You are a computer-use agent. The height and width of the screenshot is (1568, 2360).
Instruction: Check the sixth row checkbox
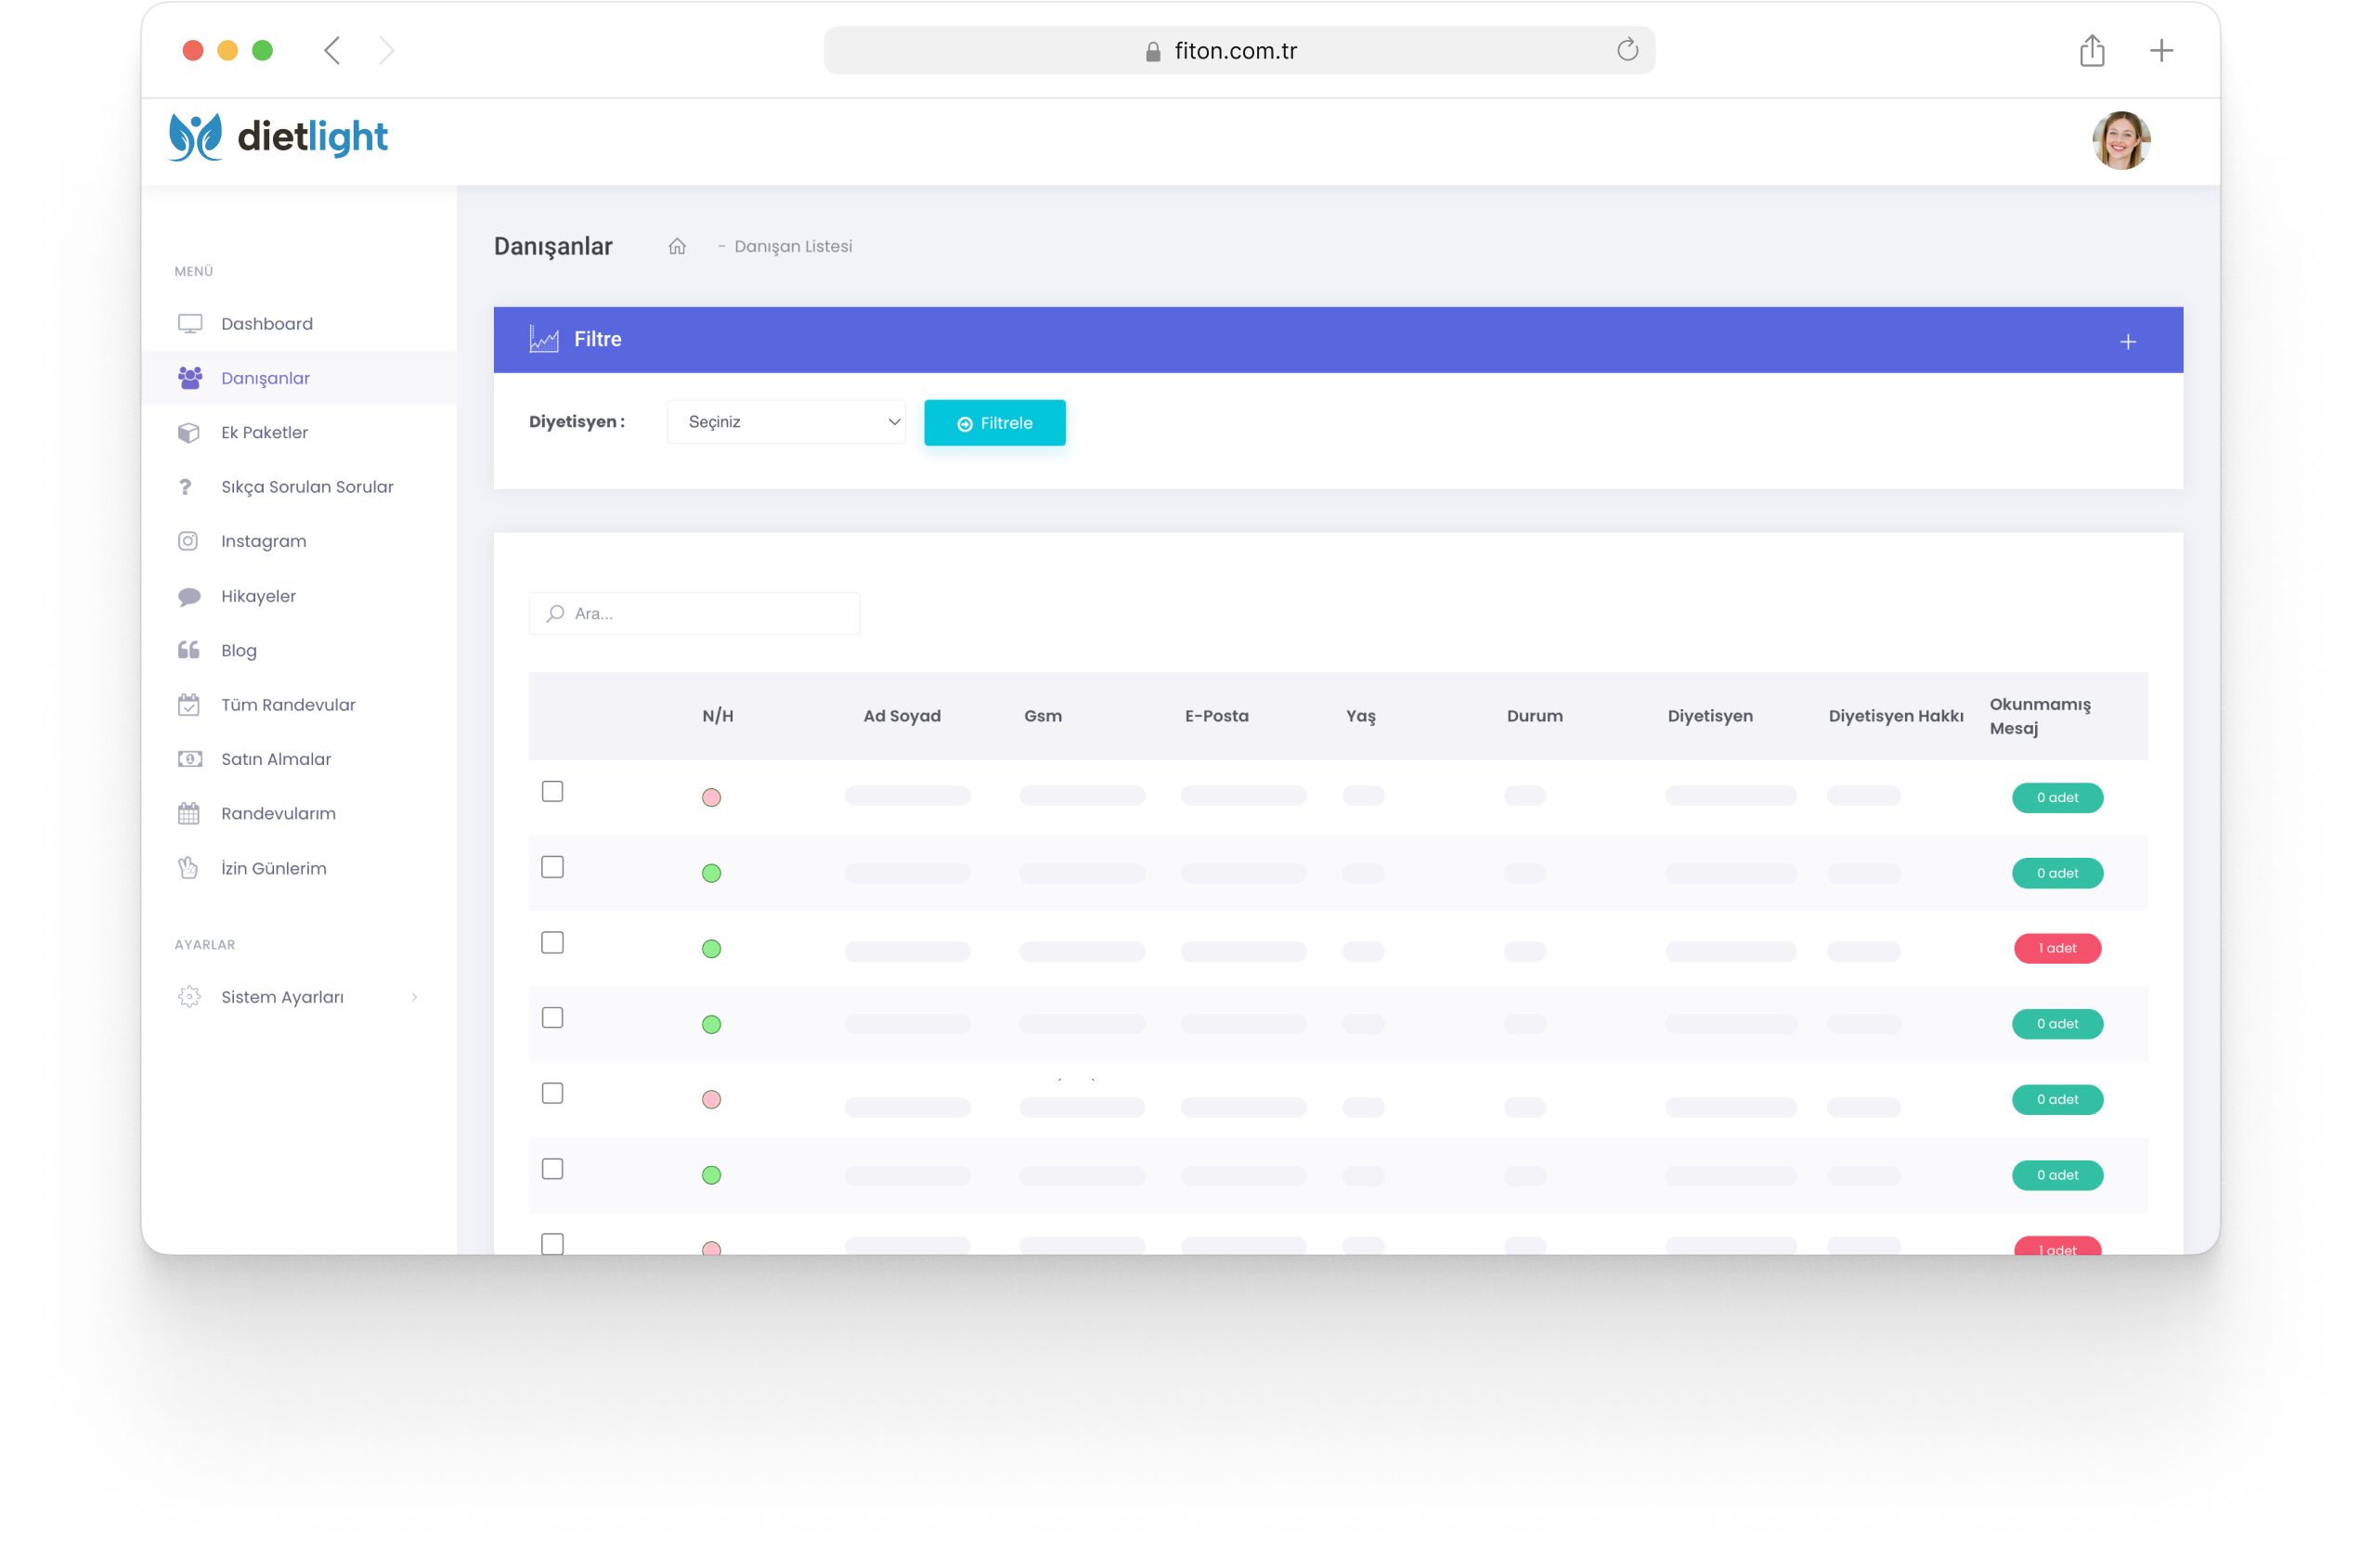pos(552,1169)
